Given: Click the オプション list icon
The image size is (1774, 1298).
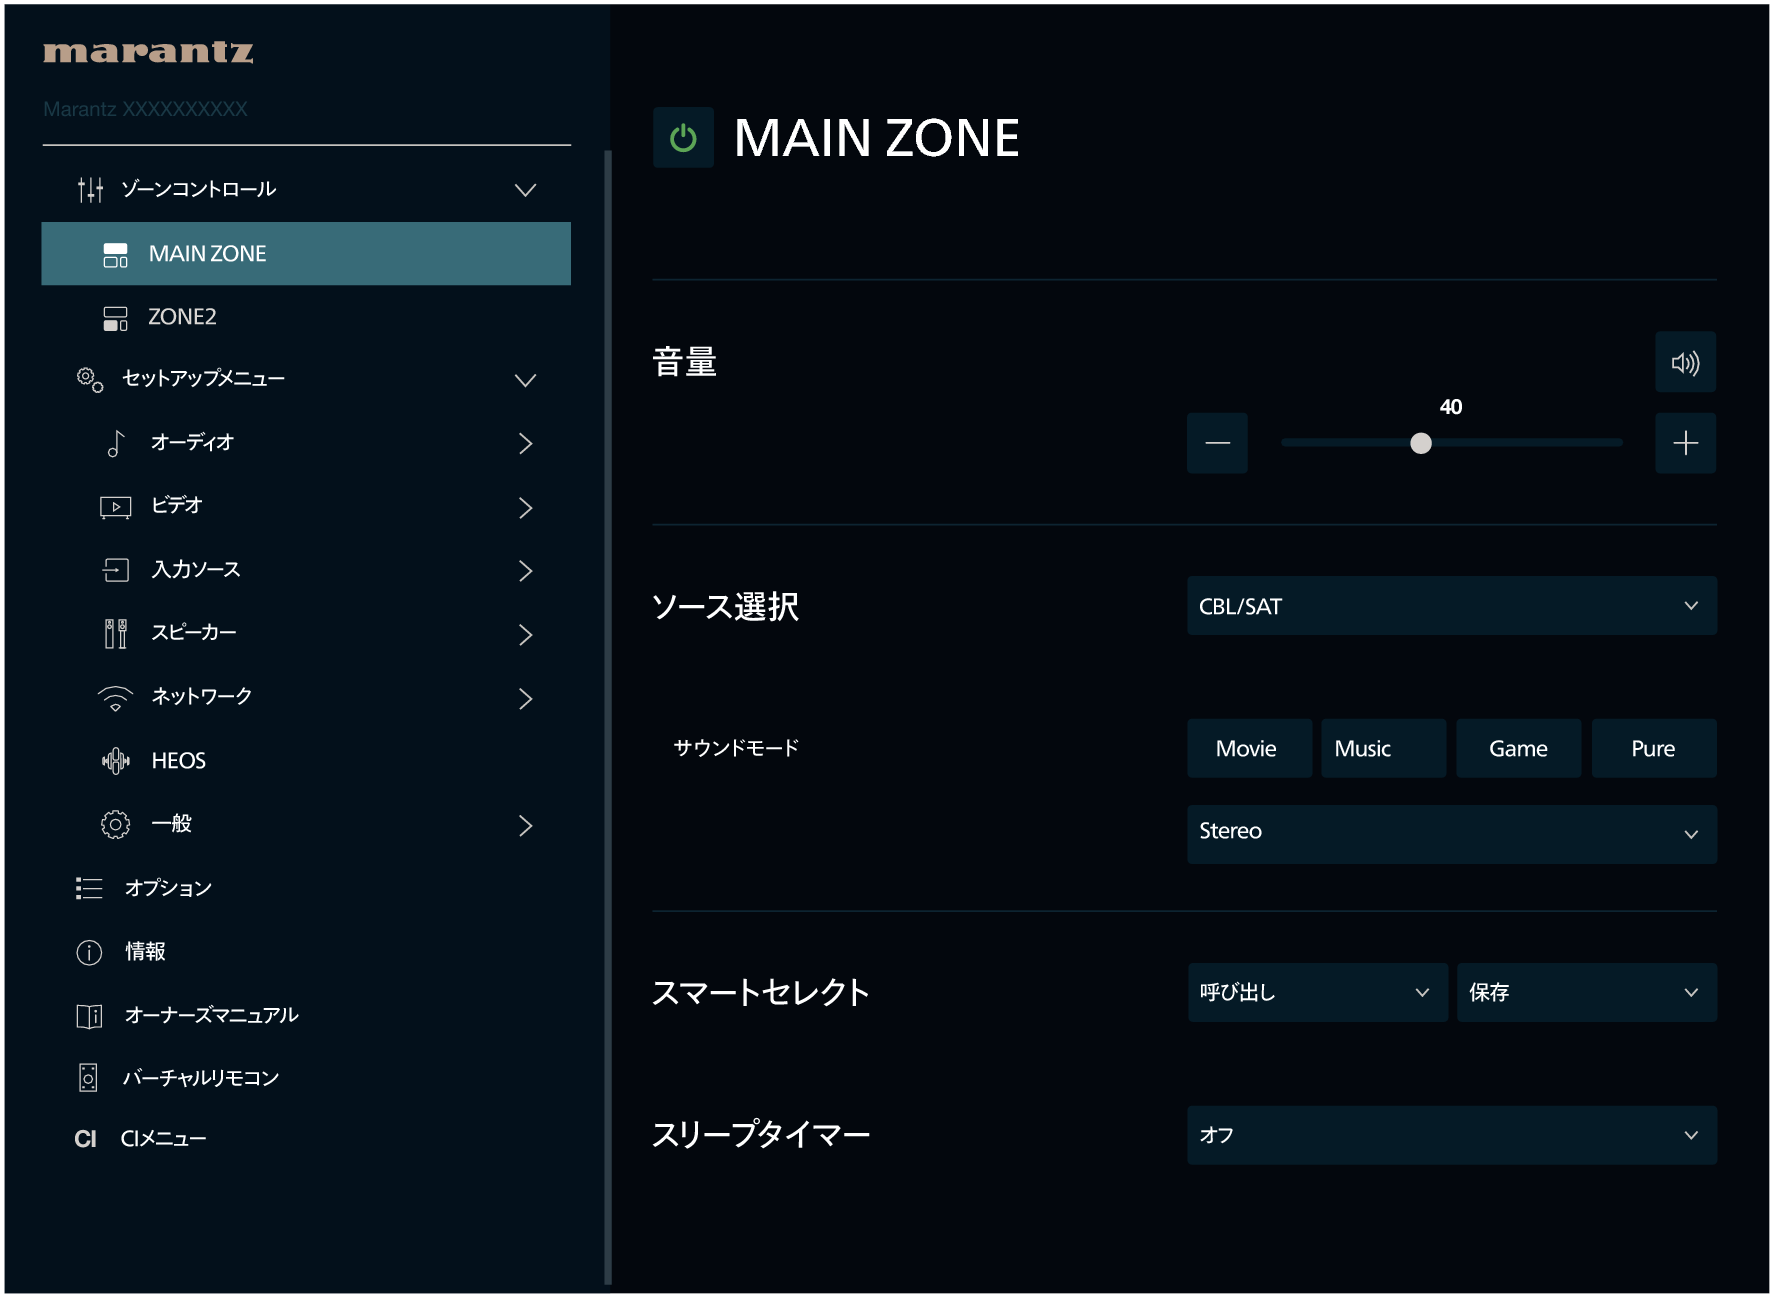Looking at the screenshot, I should tap(89, 888).
